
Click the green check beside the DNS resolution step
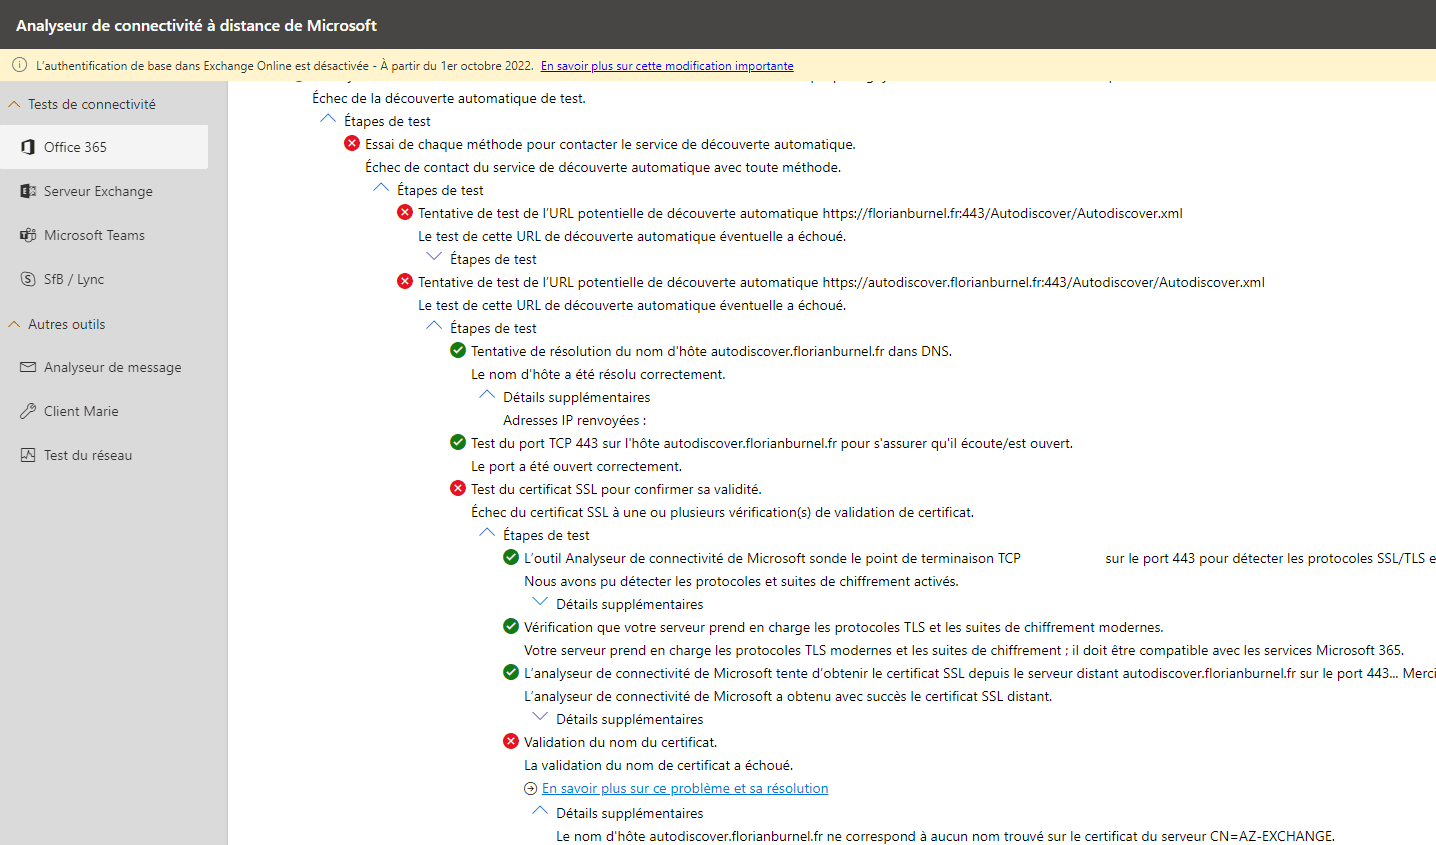click(x=458, y=350)
